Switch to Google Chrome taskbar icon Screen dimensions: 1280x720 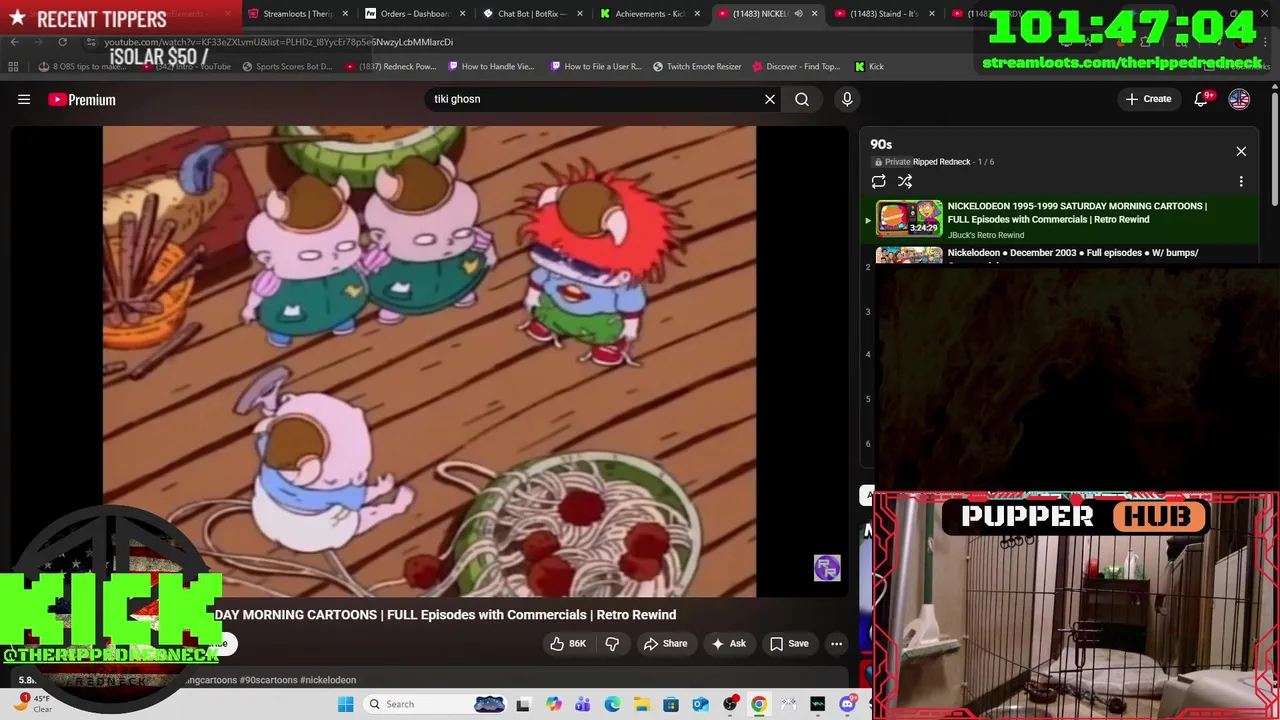click(x=759, y=704)
